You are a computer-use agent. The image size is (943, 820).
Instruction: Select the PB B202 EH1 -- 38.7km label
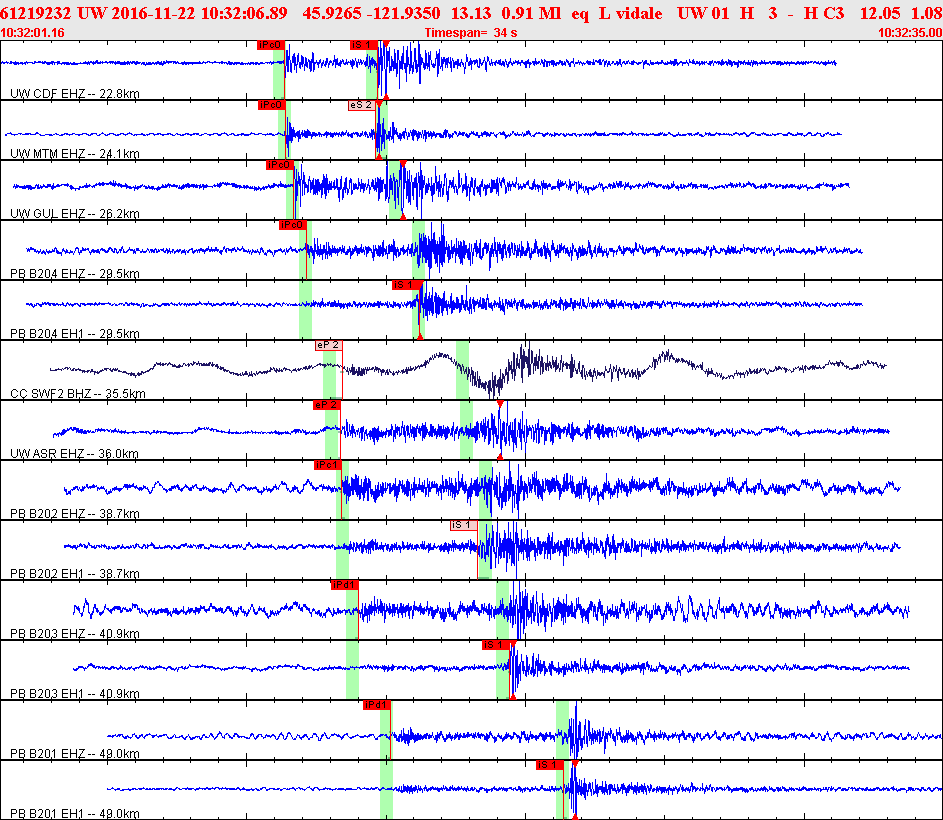[x=75, y=573]
